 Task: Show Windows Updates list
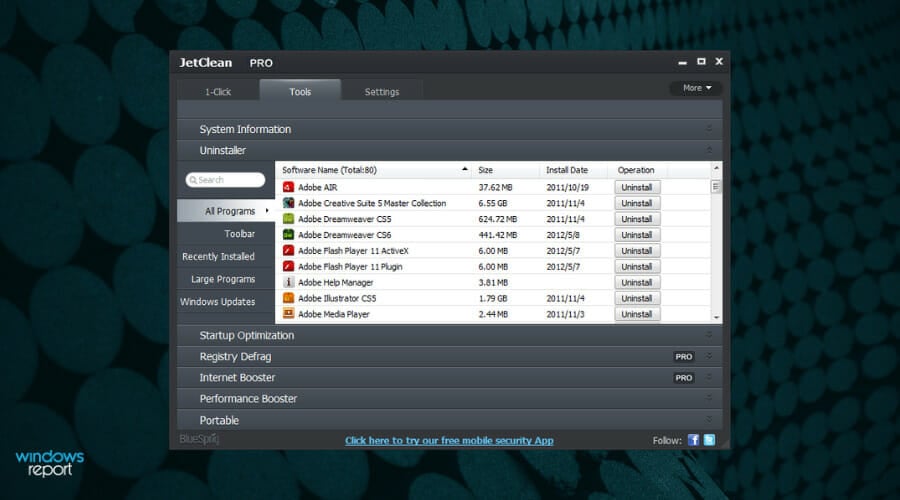pos(226,301)
